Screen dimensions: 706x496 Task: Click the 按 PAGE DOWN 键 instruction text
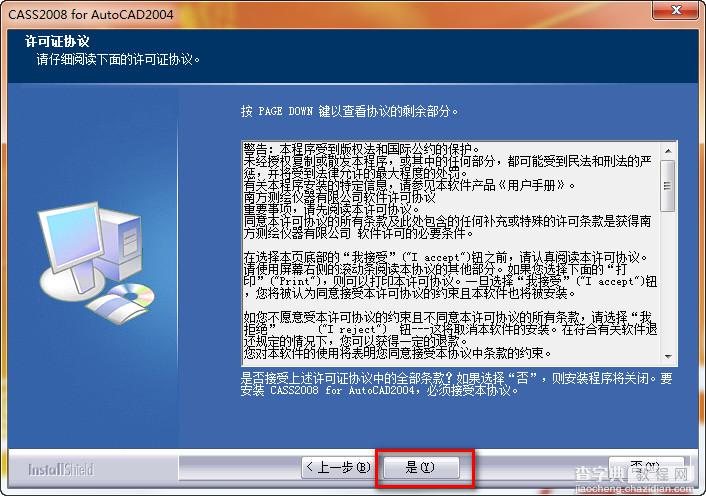pos(349,111)
